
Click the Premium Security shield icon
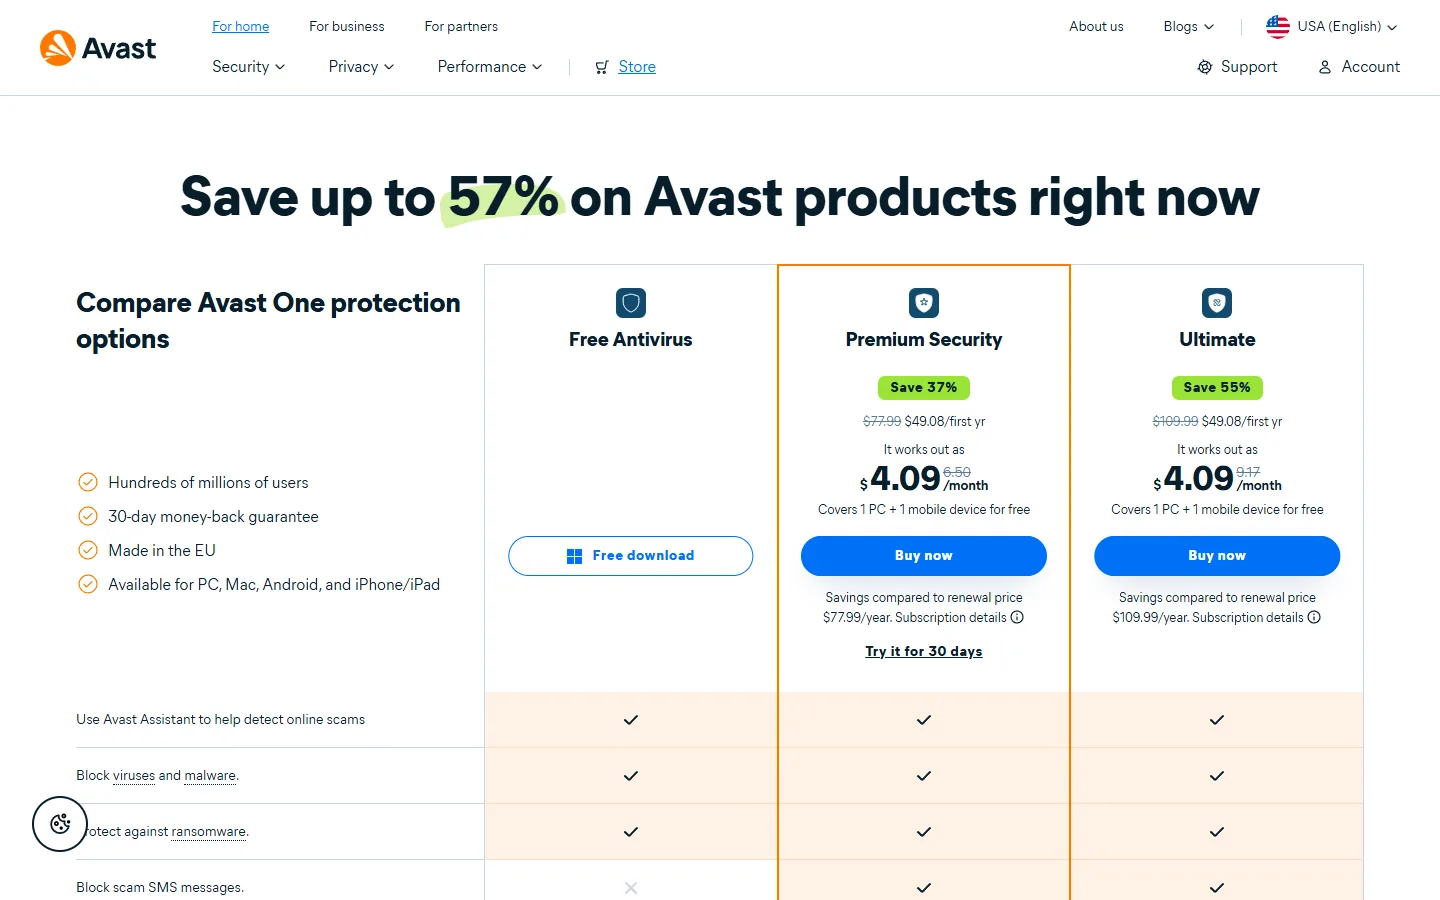point(924,303)
